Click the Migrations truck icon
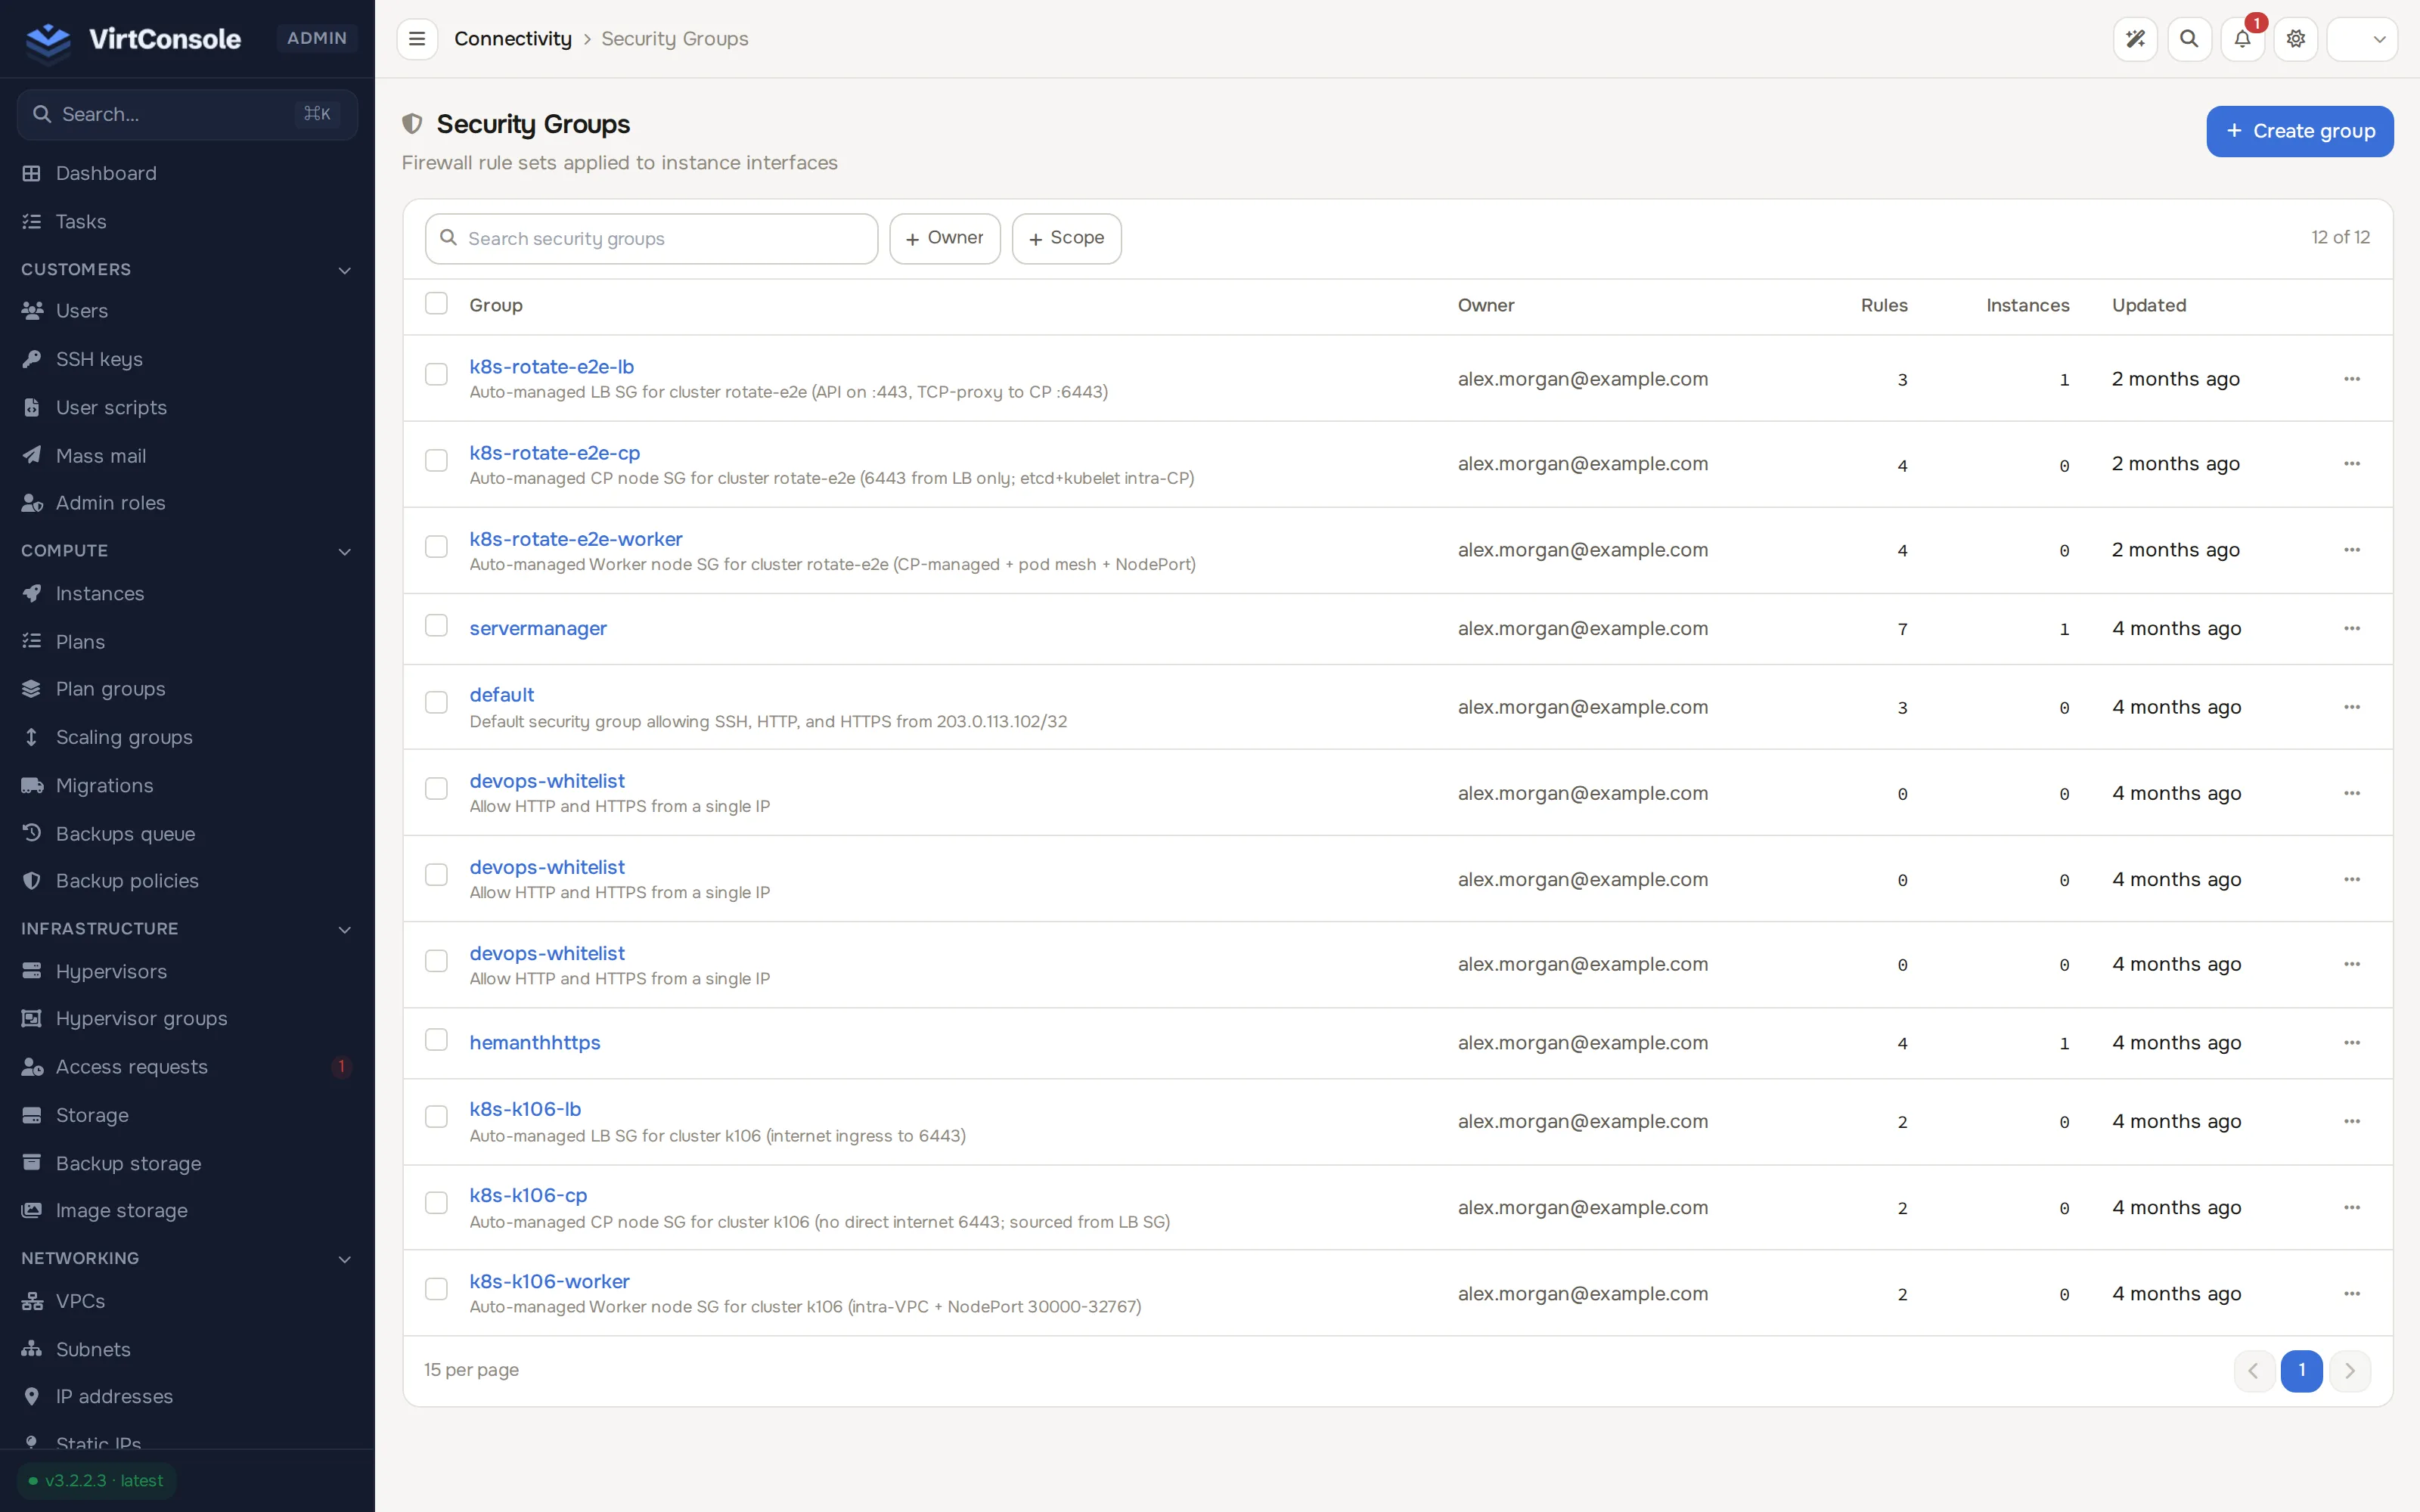This screenshot has width=2420, height=1512. coord(32,785)
